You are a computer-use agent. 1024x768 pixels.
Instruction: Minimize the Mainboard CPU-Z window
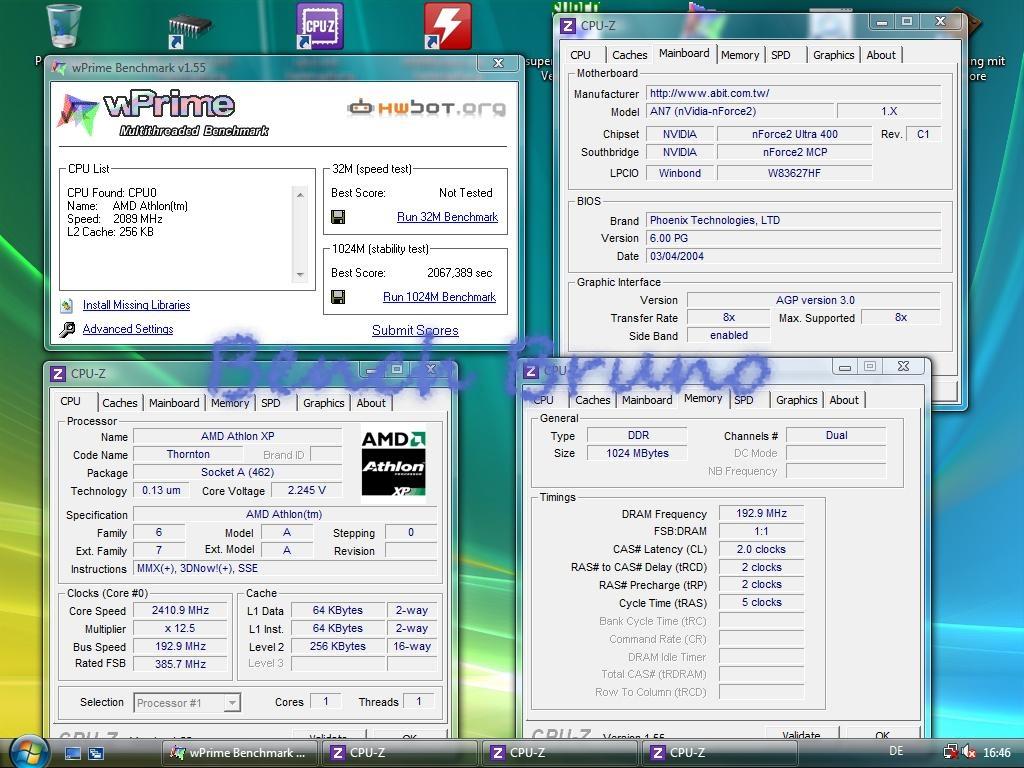pyautogui.click(x=882, y=22)
